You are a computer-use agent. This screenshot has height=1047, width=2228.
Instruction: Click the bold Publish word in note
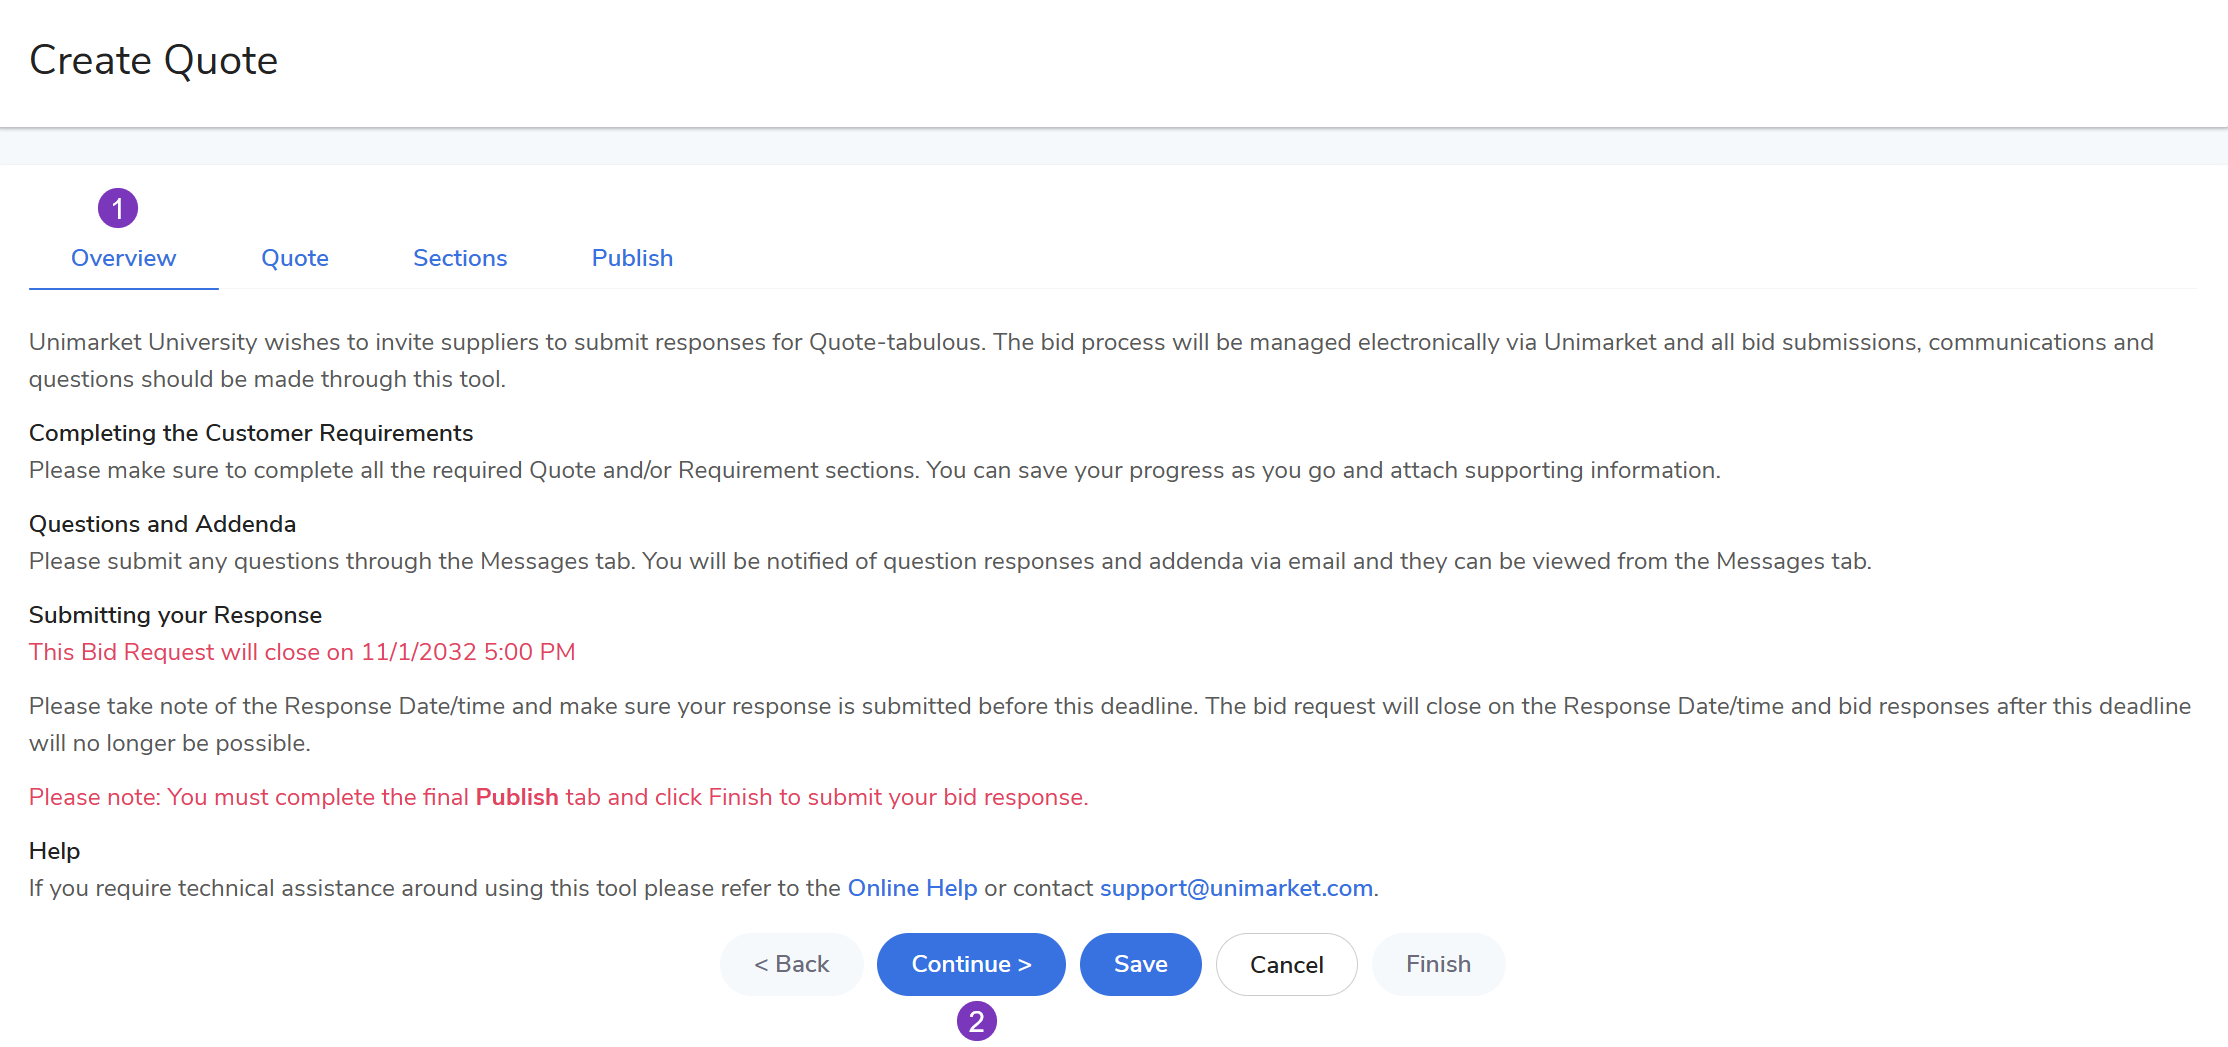click(517, 797)
